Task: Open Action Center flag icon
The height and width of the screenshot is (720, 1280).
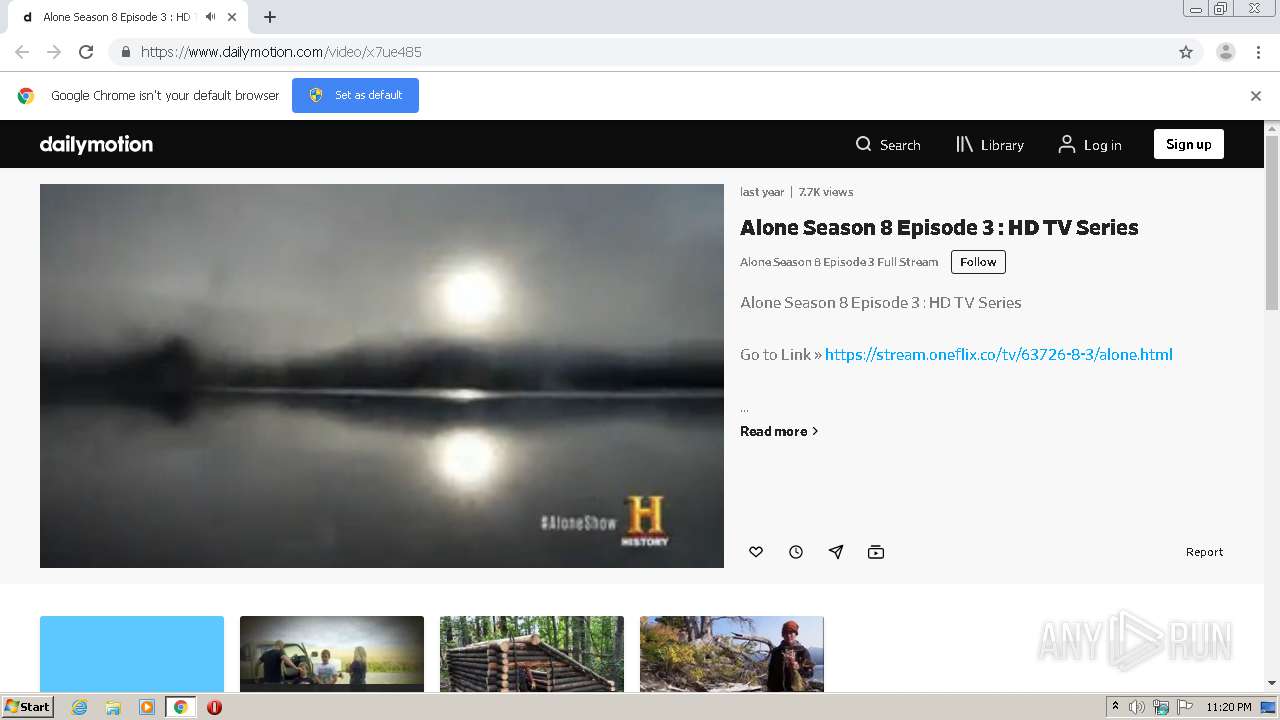Action: 1186,707
